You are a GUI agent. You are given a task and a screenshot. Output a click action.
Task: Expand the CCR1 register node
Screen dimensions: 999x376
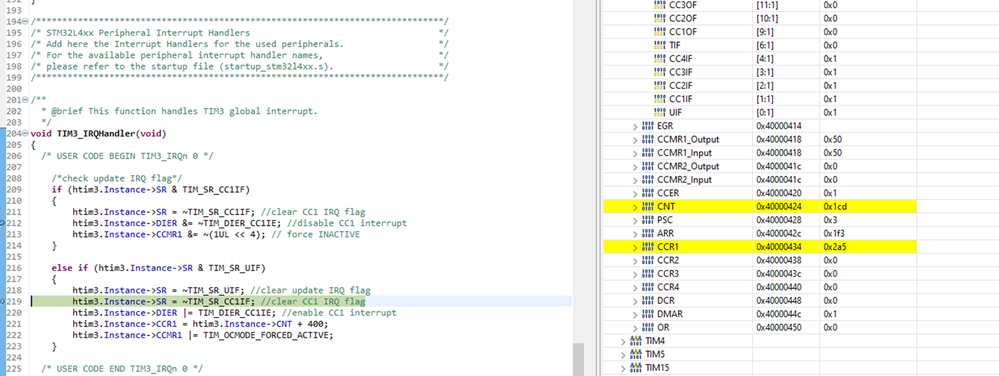[635, 247]
